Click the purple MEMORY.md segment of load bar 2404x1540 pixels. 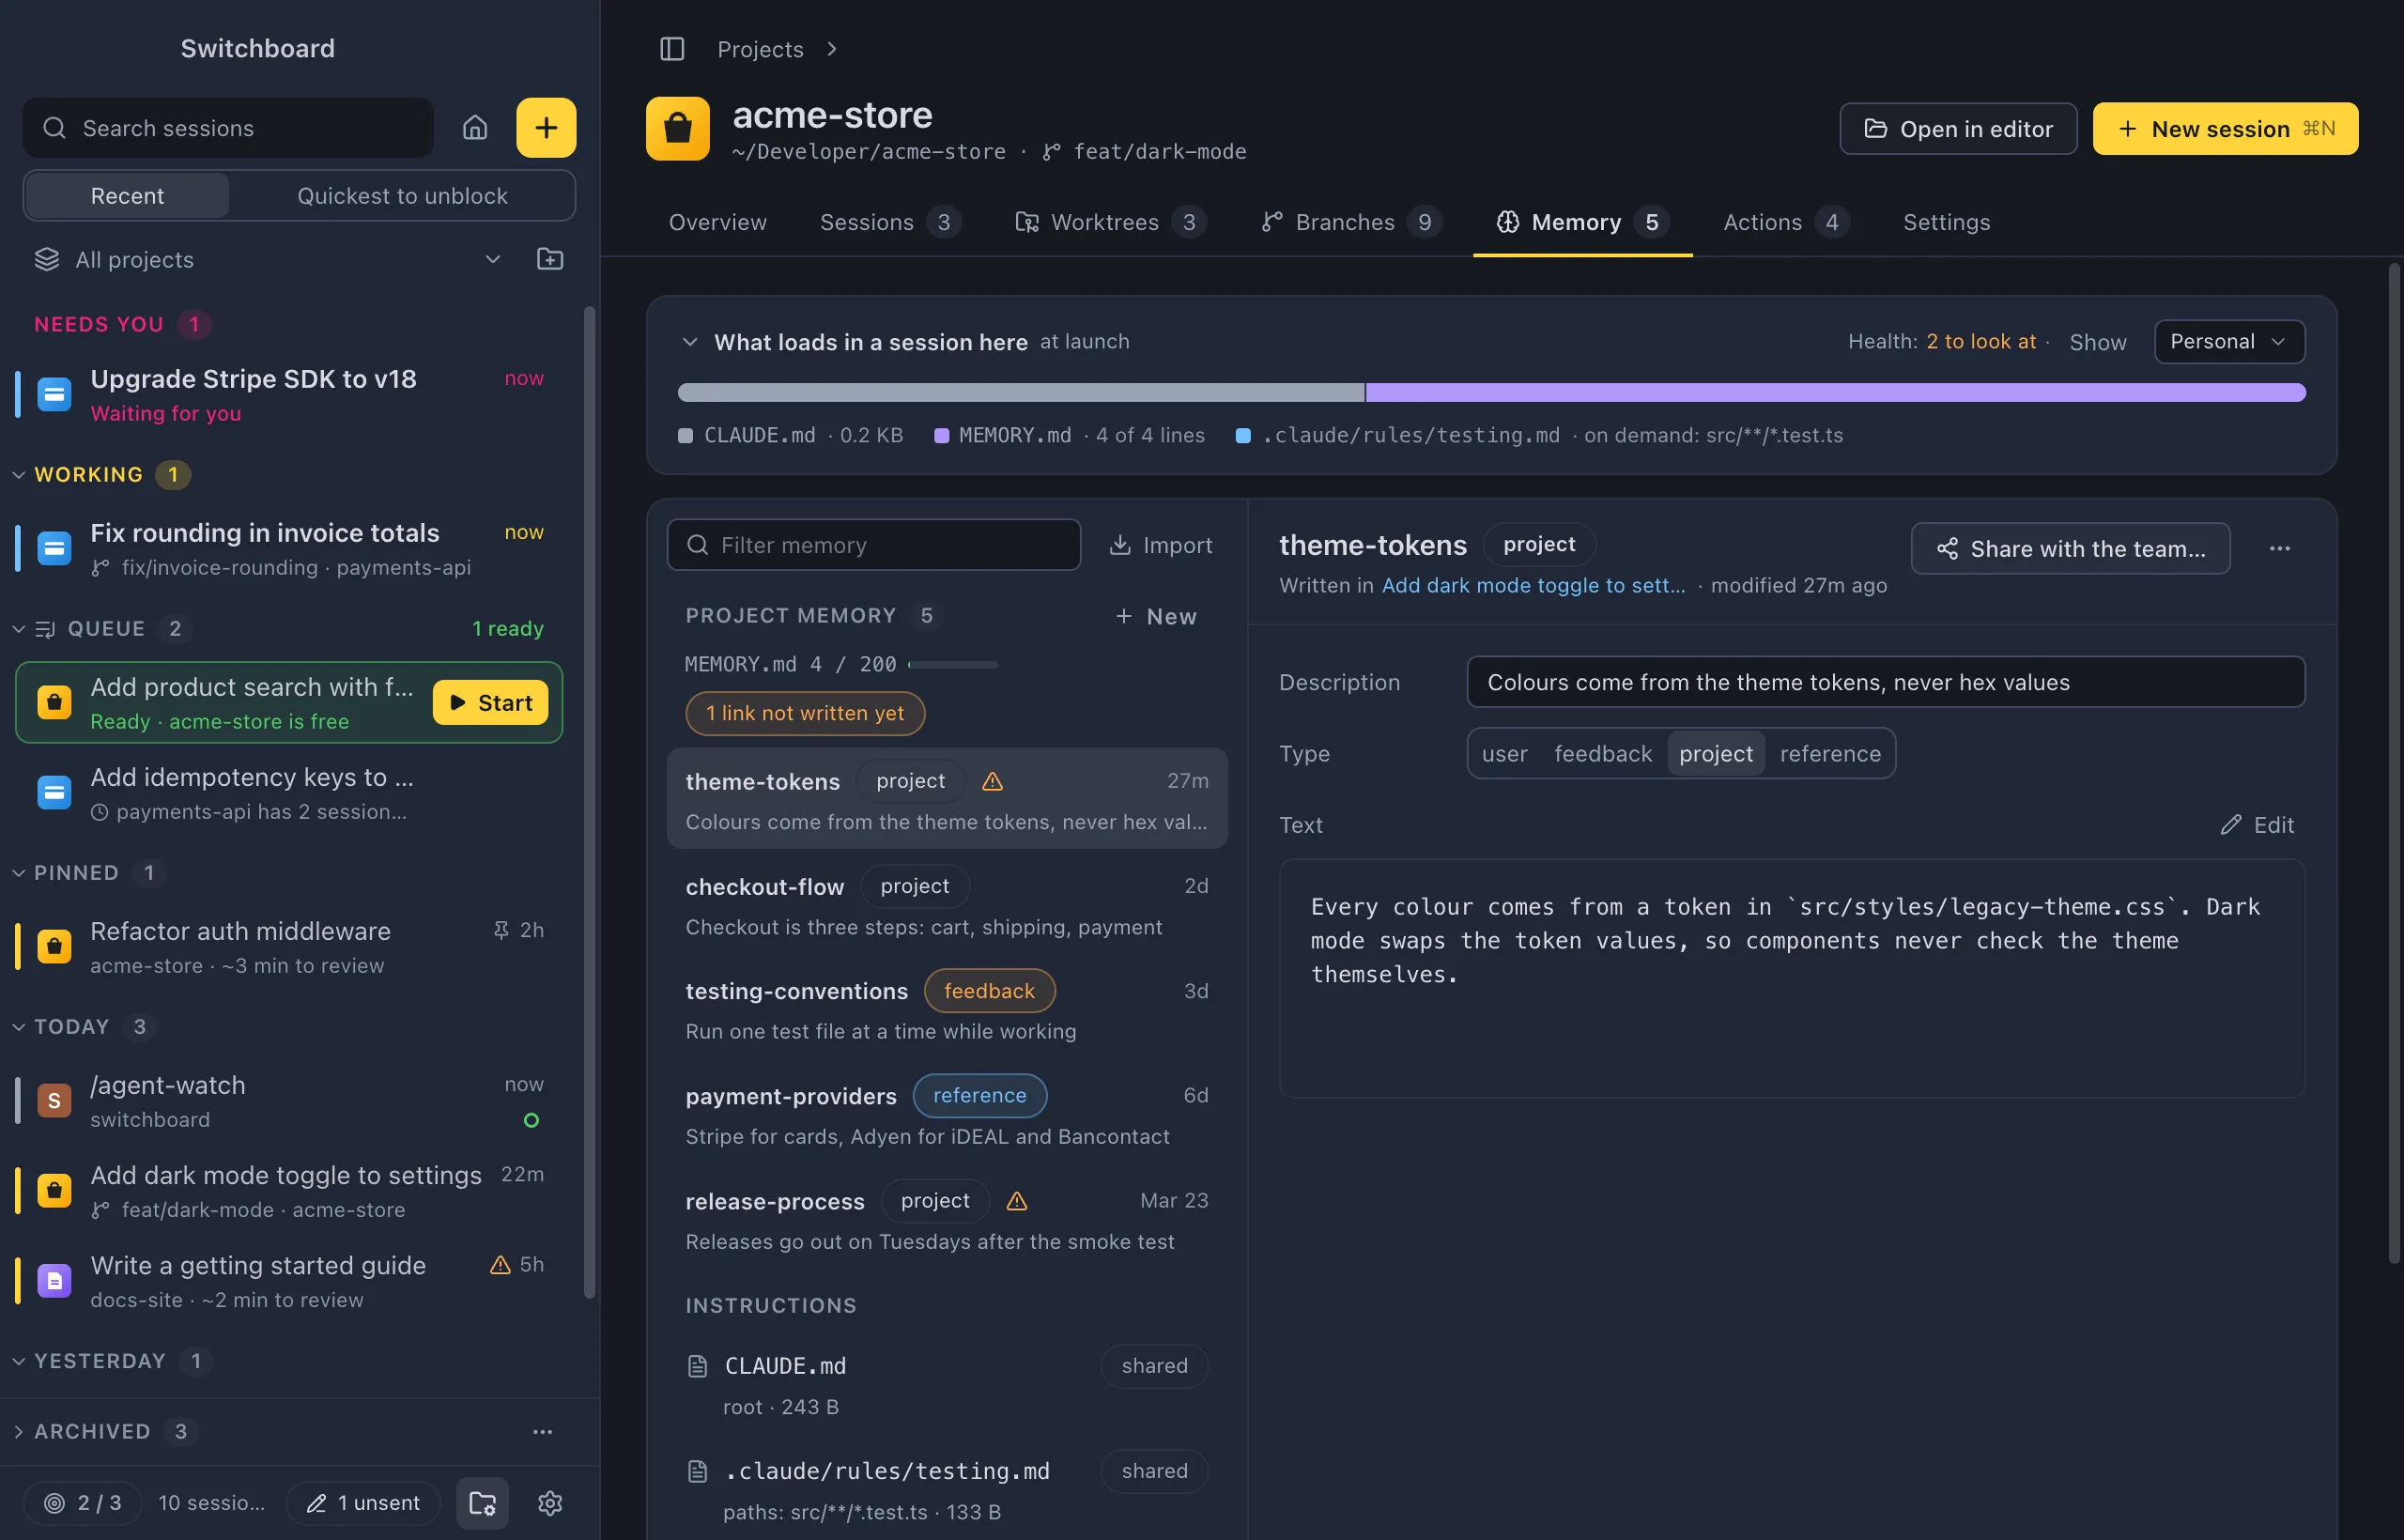[x=1835, y=392]
